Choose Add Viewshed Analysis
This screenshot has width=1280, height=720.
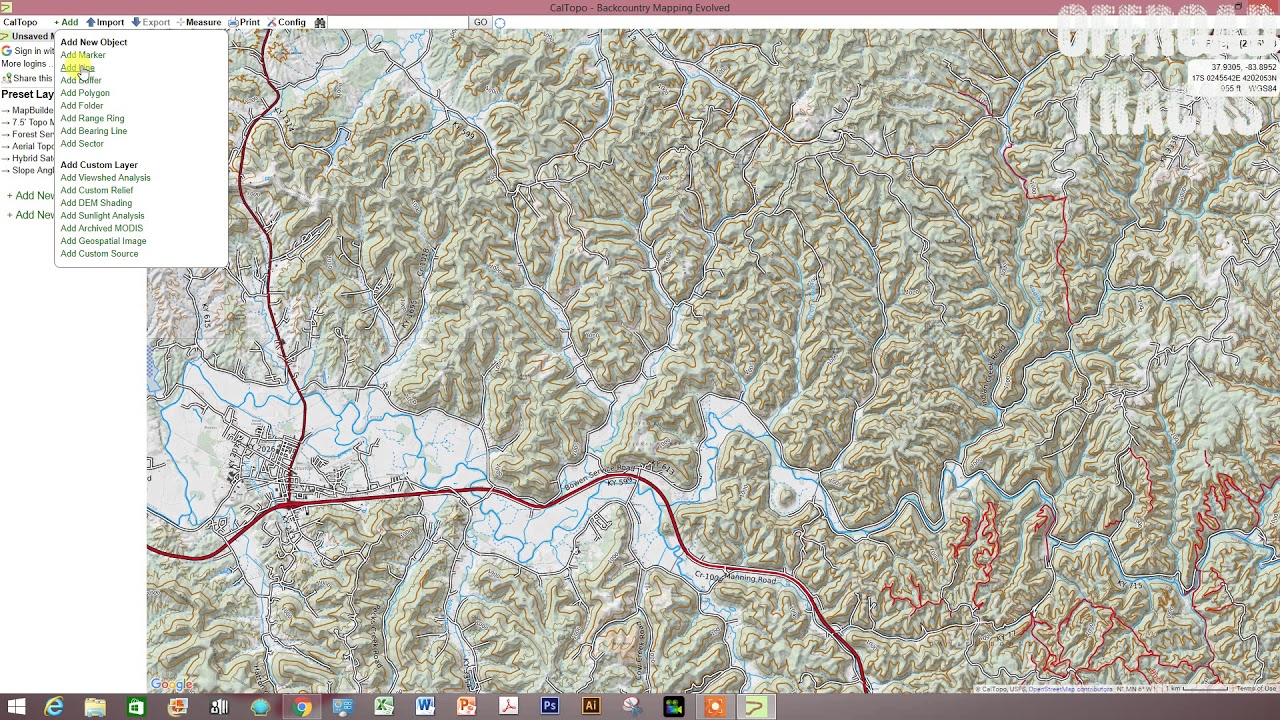point(105,178)
